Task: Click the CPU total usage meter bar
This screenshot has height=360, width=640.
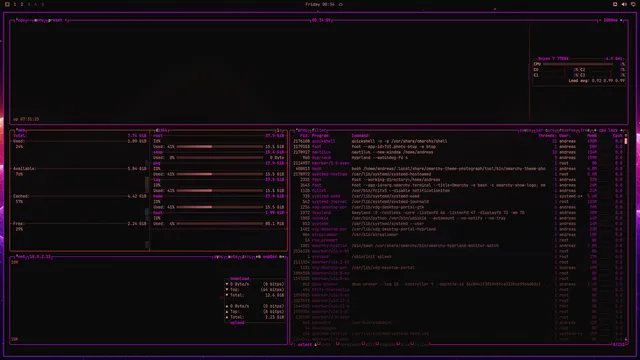Action: click(578, 64)
